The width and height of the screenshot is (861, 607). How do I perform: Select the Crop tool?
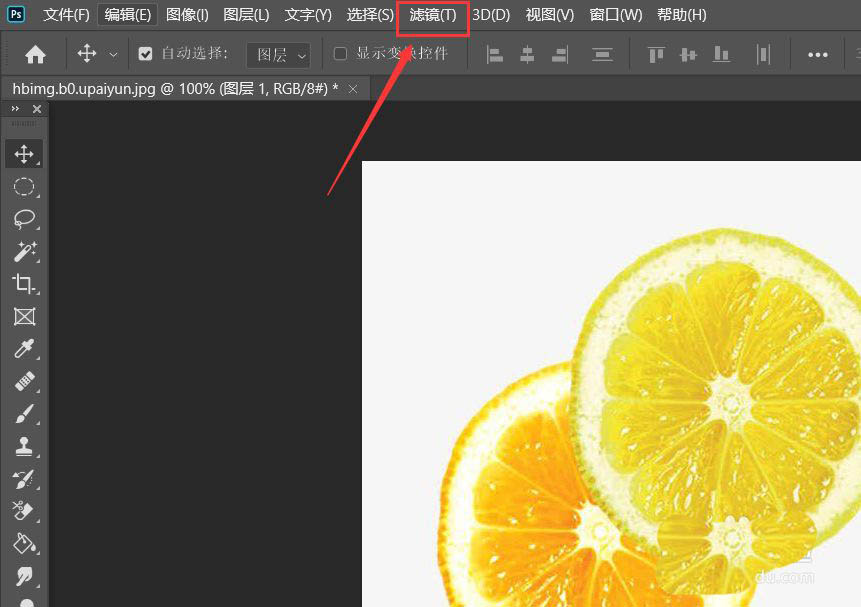[x=24, y=283]
